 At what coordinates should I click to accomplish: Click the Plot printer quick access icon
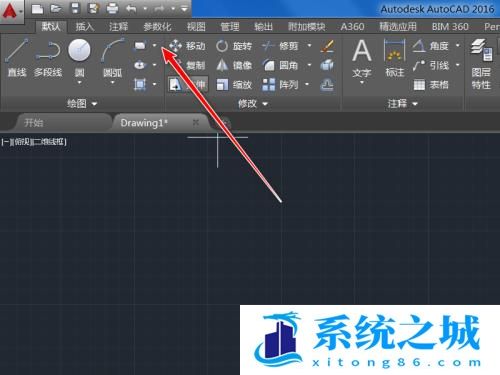point(113,9)
